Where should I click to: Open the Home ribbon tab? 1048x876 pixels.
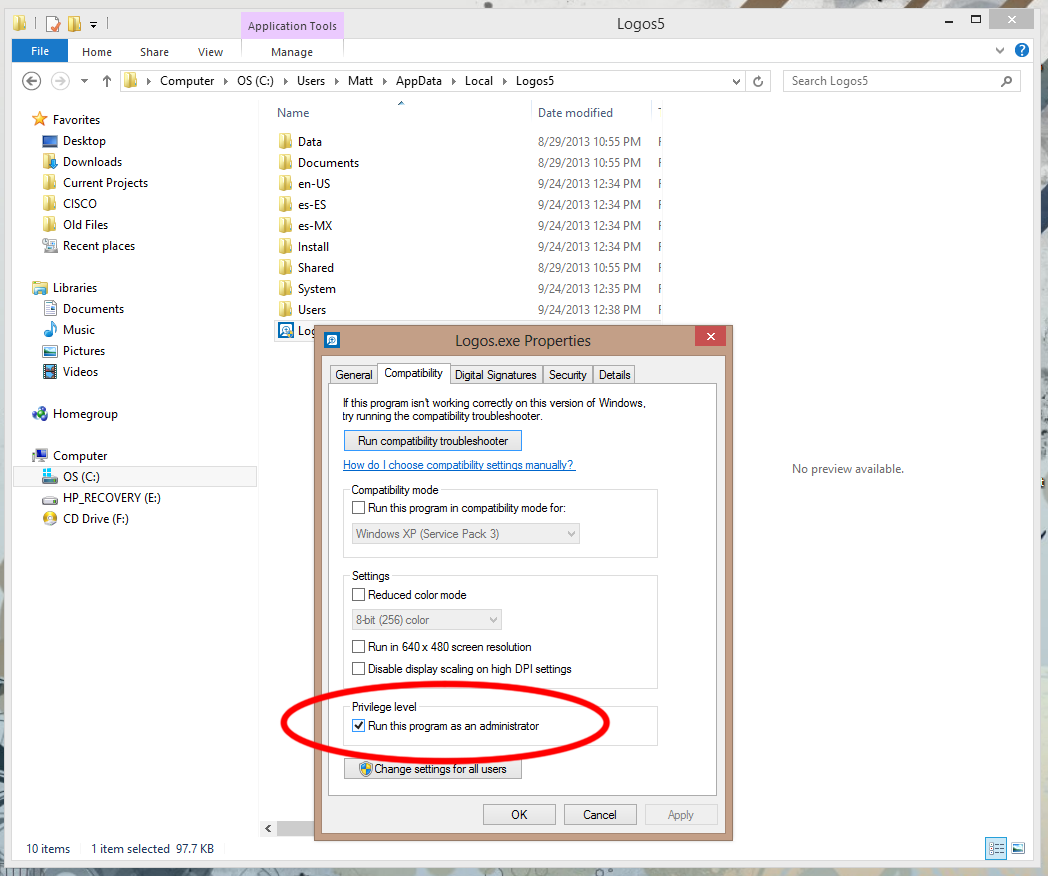97,51
